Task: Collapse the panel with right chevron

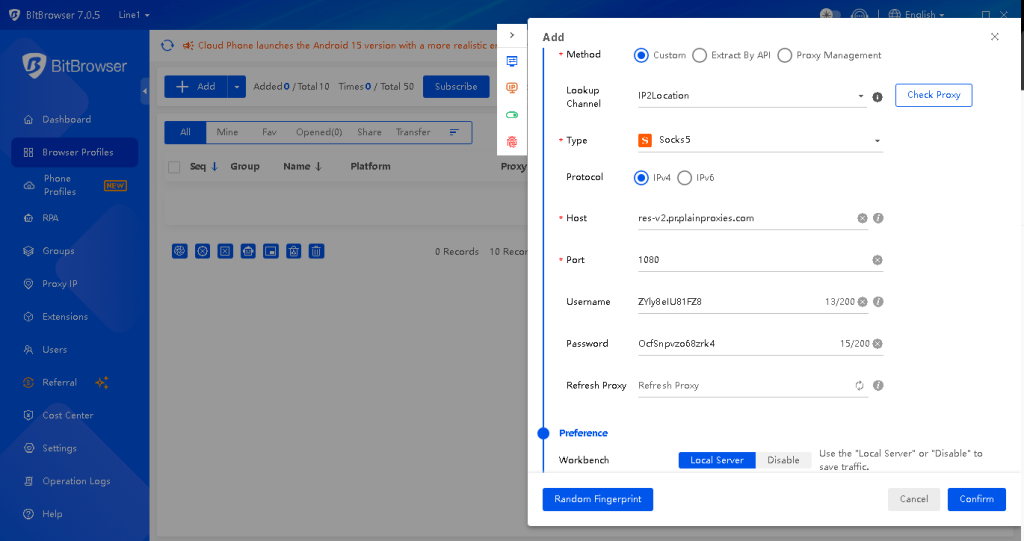Action: (512, 35)
